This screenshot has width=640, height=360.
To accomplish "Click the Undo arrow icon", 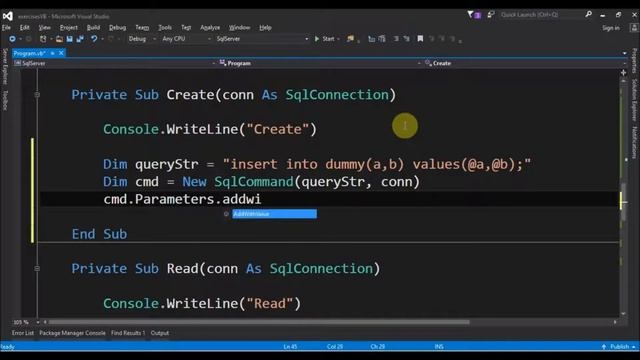I will point(94,39).
